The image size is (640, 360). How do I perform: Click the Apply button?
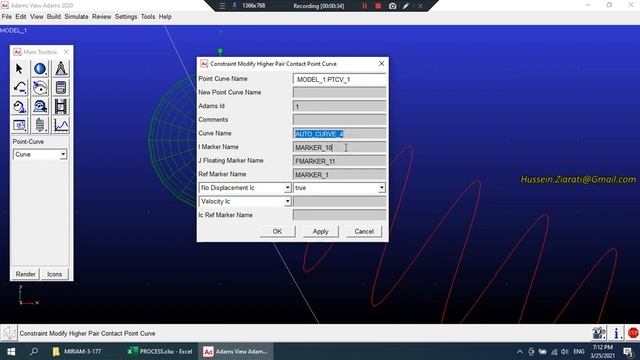click(320, 231)
